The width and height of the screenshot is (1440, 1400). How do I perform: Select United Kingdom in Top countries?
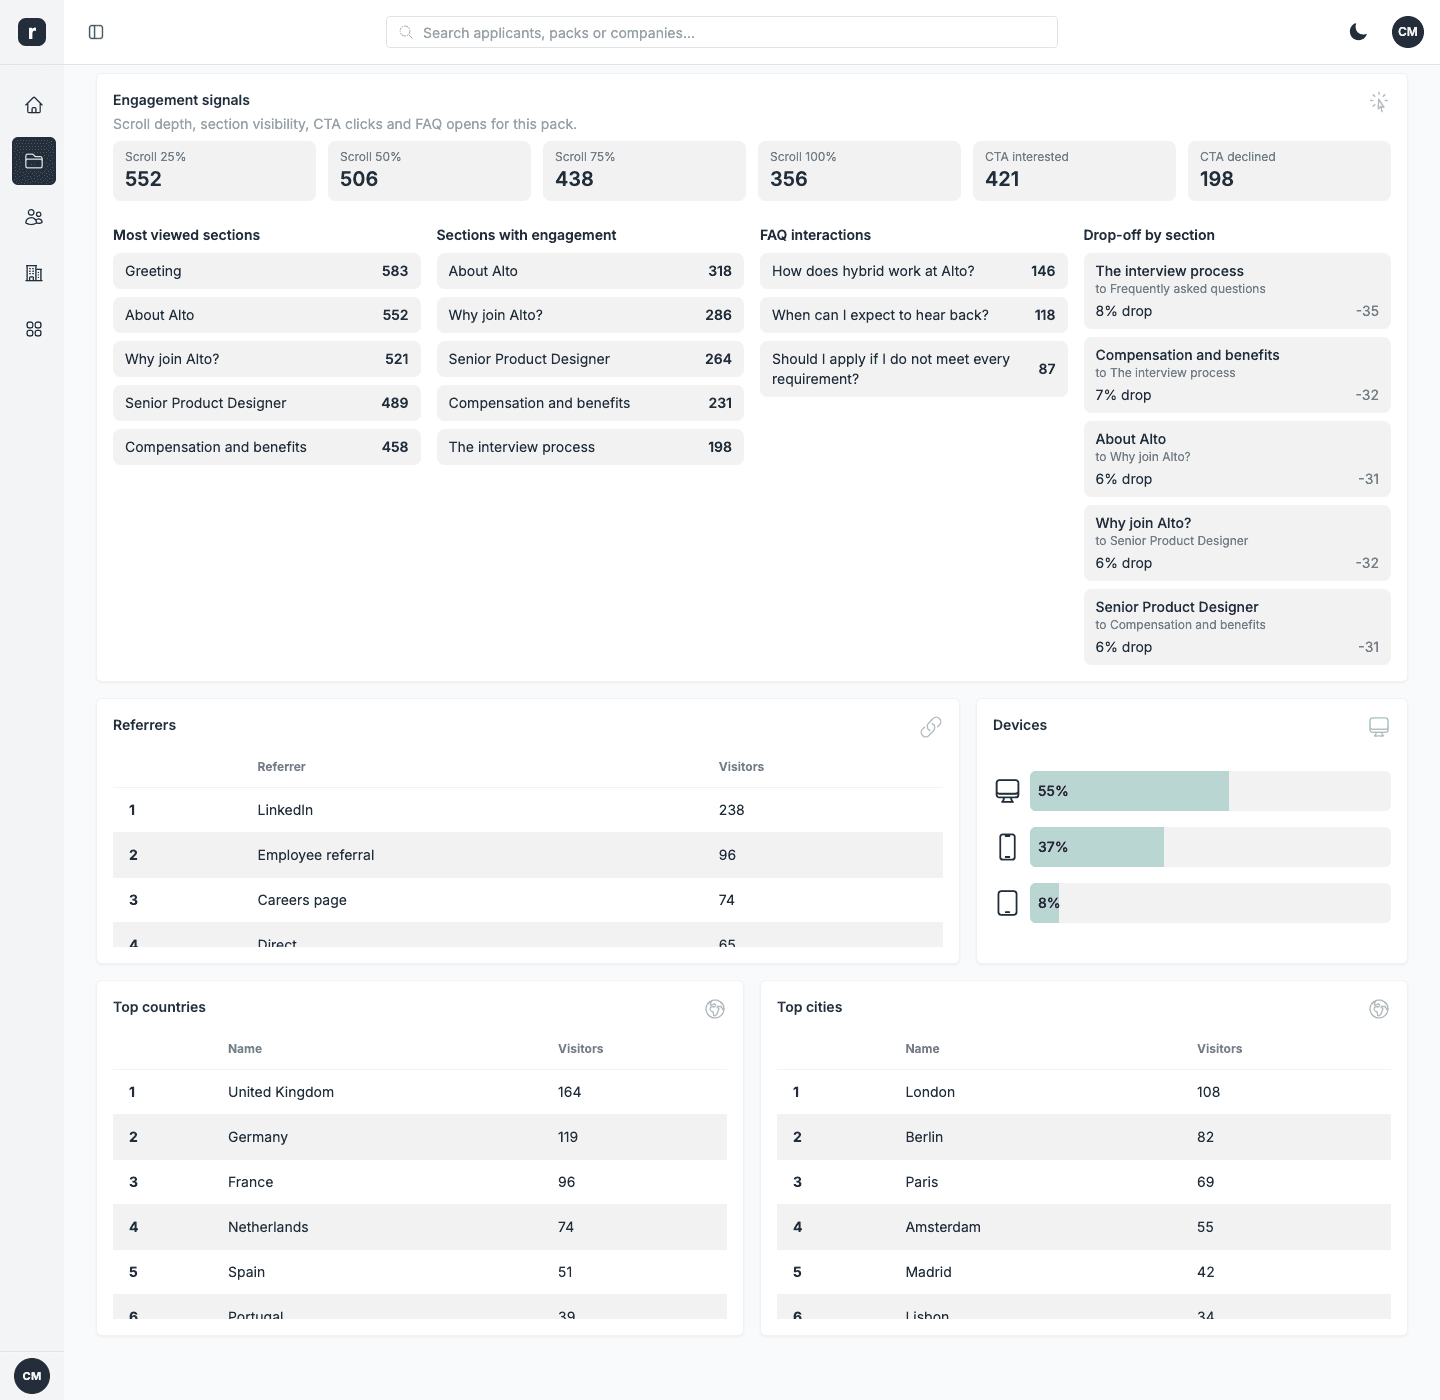(x=420, y=1092)
